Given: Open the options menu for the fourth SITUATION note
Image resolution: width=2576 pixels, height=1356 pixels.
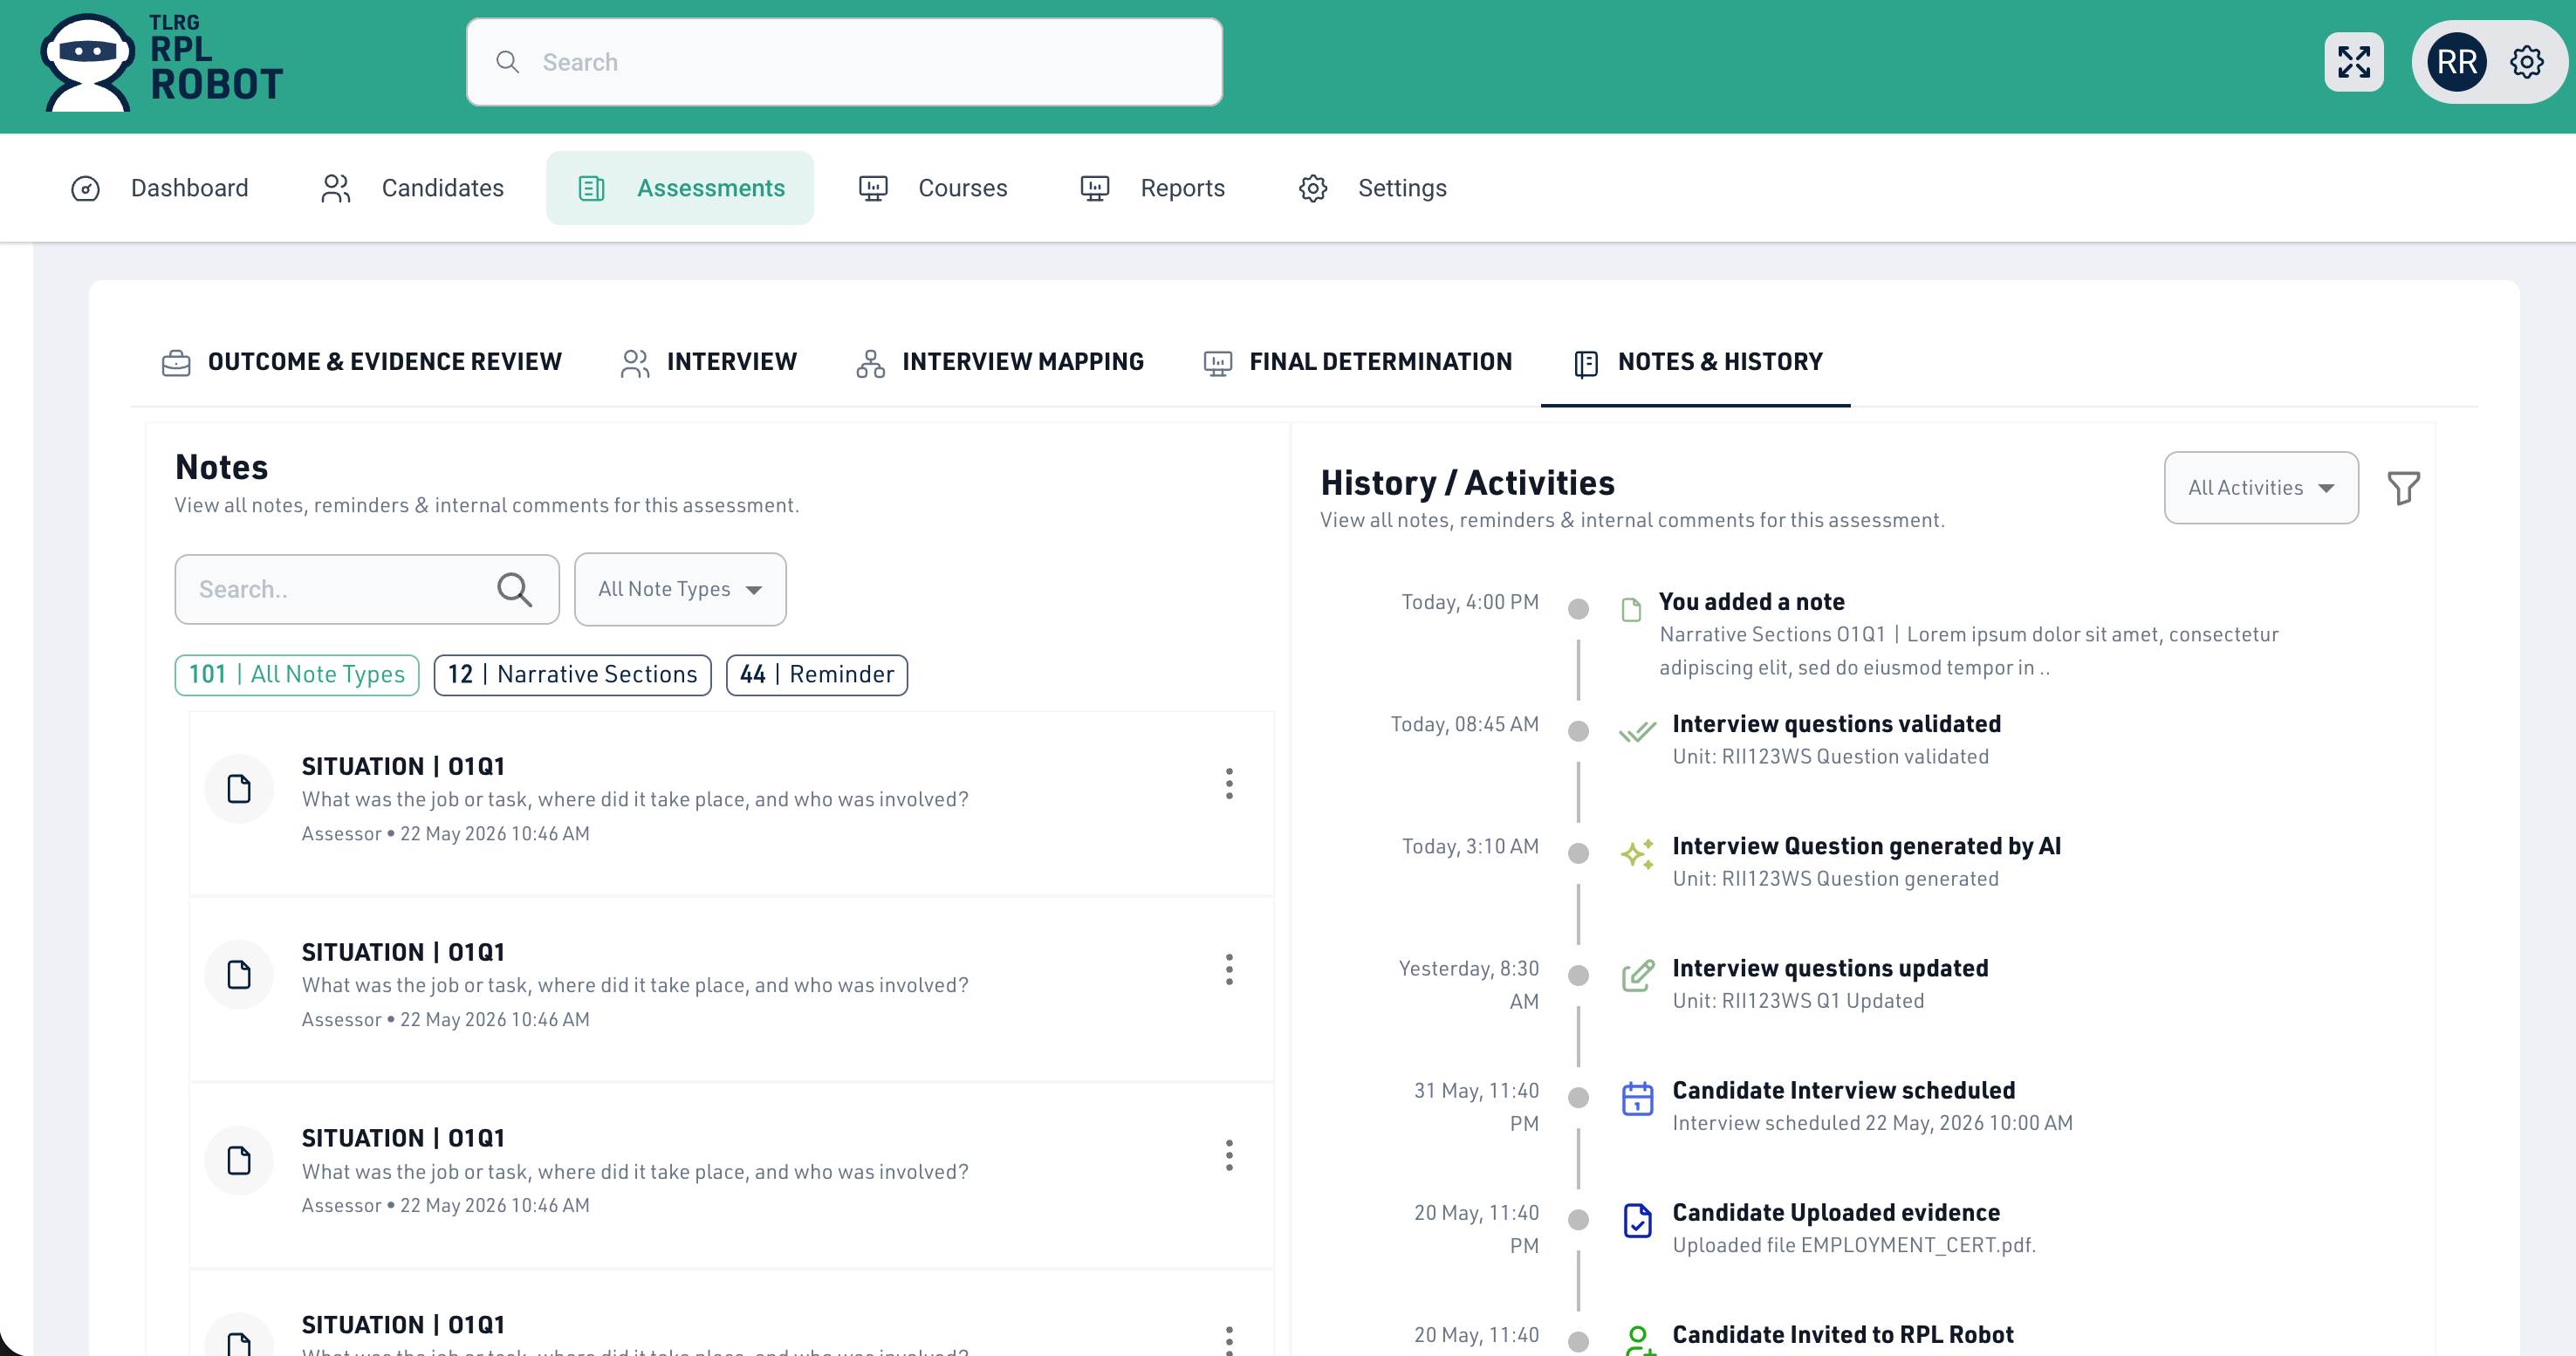Looking at the screenshot, I should click(x=1229, y=1340).
